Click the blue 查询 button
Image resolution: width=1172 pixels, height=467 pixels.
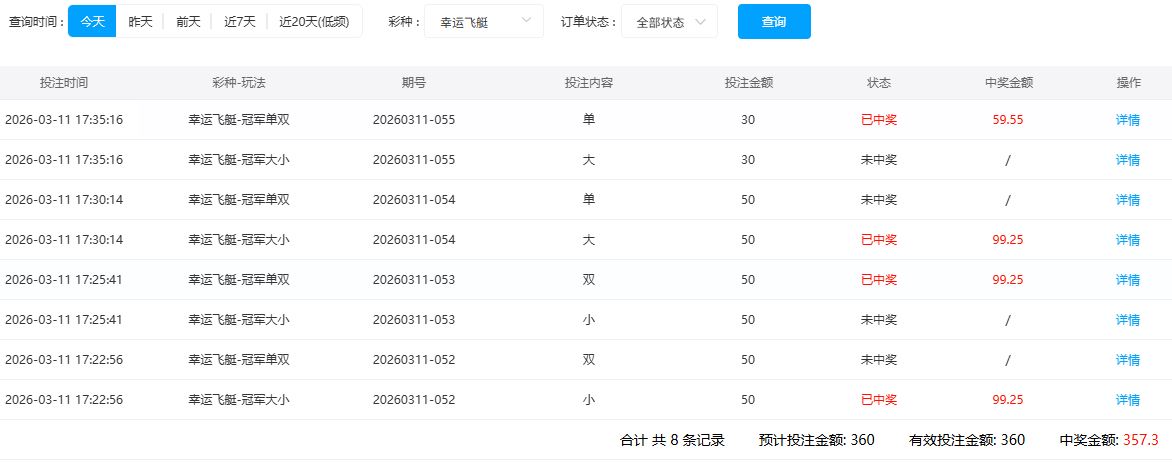point(773,21)
